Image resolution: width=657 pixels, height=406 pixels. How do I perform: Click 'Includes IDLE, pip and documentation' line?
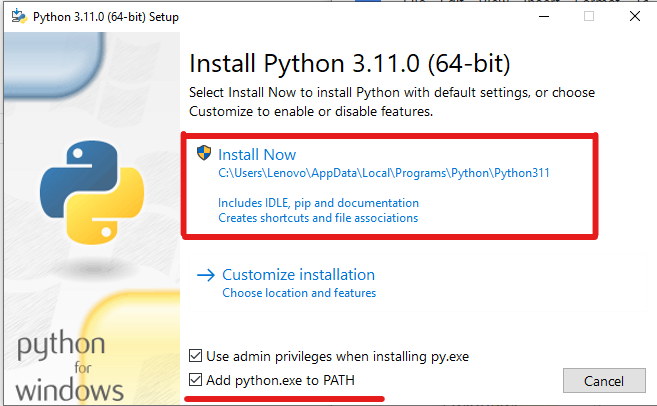pyautogui.click(x=318, y=203)
